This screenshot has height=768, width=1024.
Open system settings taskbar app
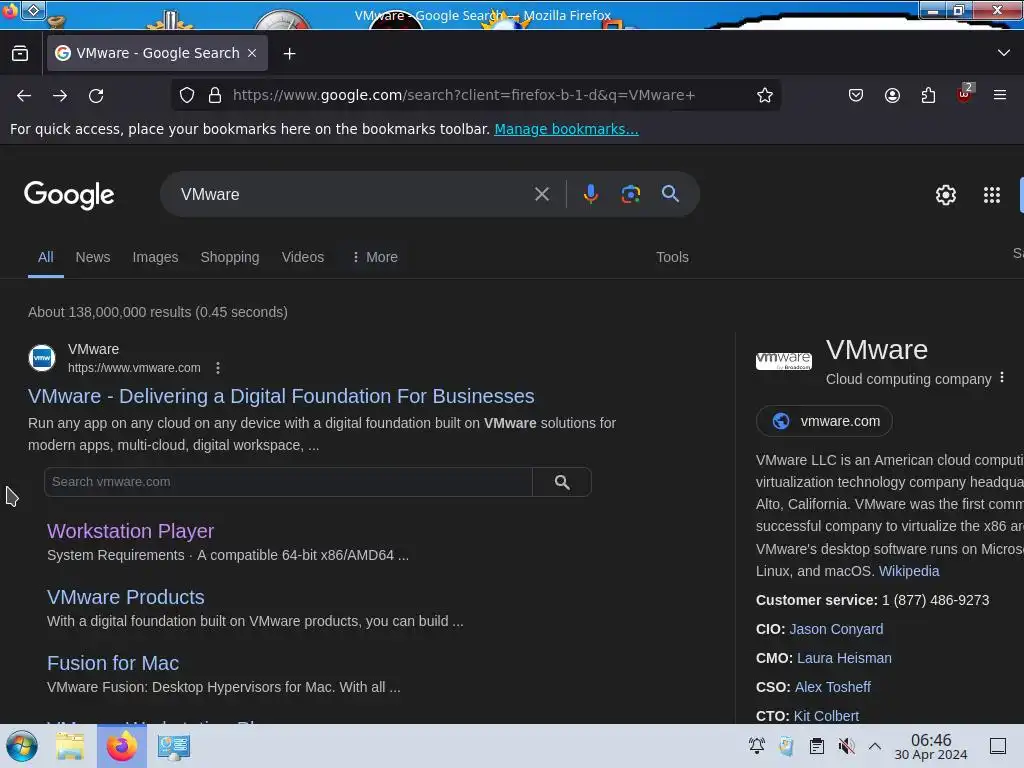coord(174,746)
